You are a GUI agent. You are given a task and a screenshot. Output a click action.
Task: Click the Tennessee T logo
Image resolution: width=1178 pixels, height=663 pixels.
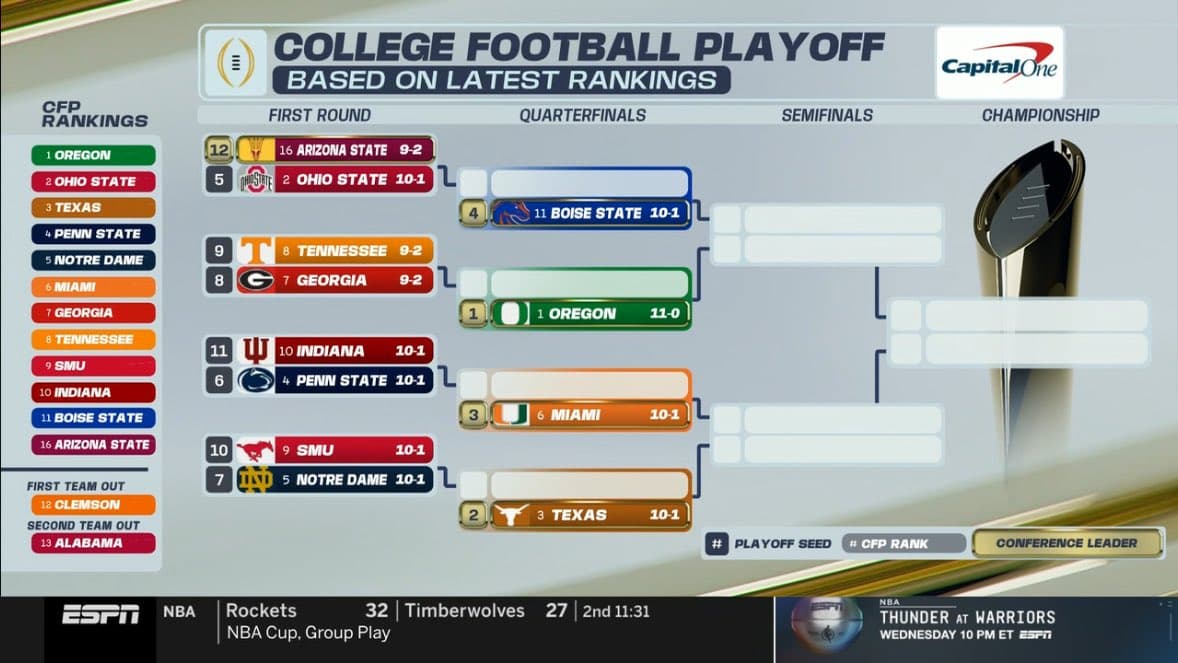click(256, 251)
